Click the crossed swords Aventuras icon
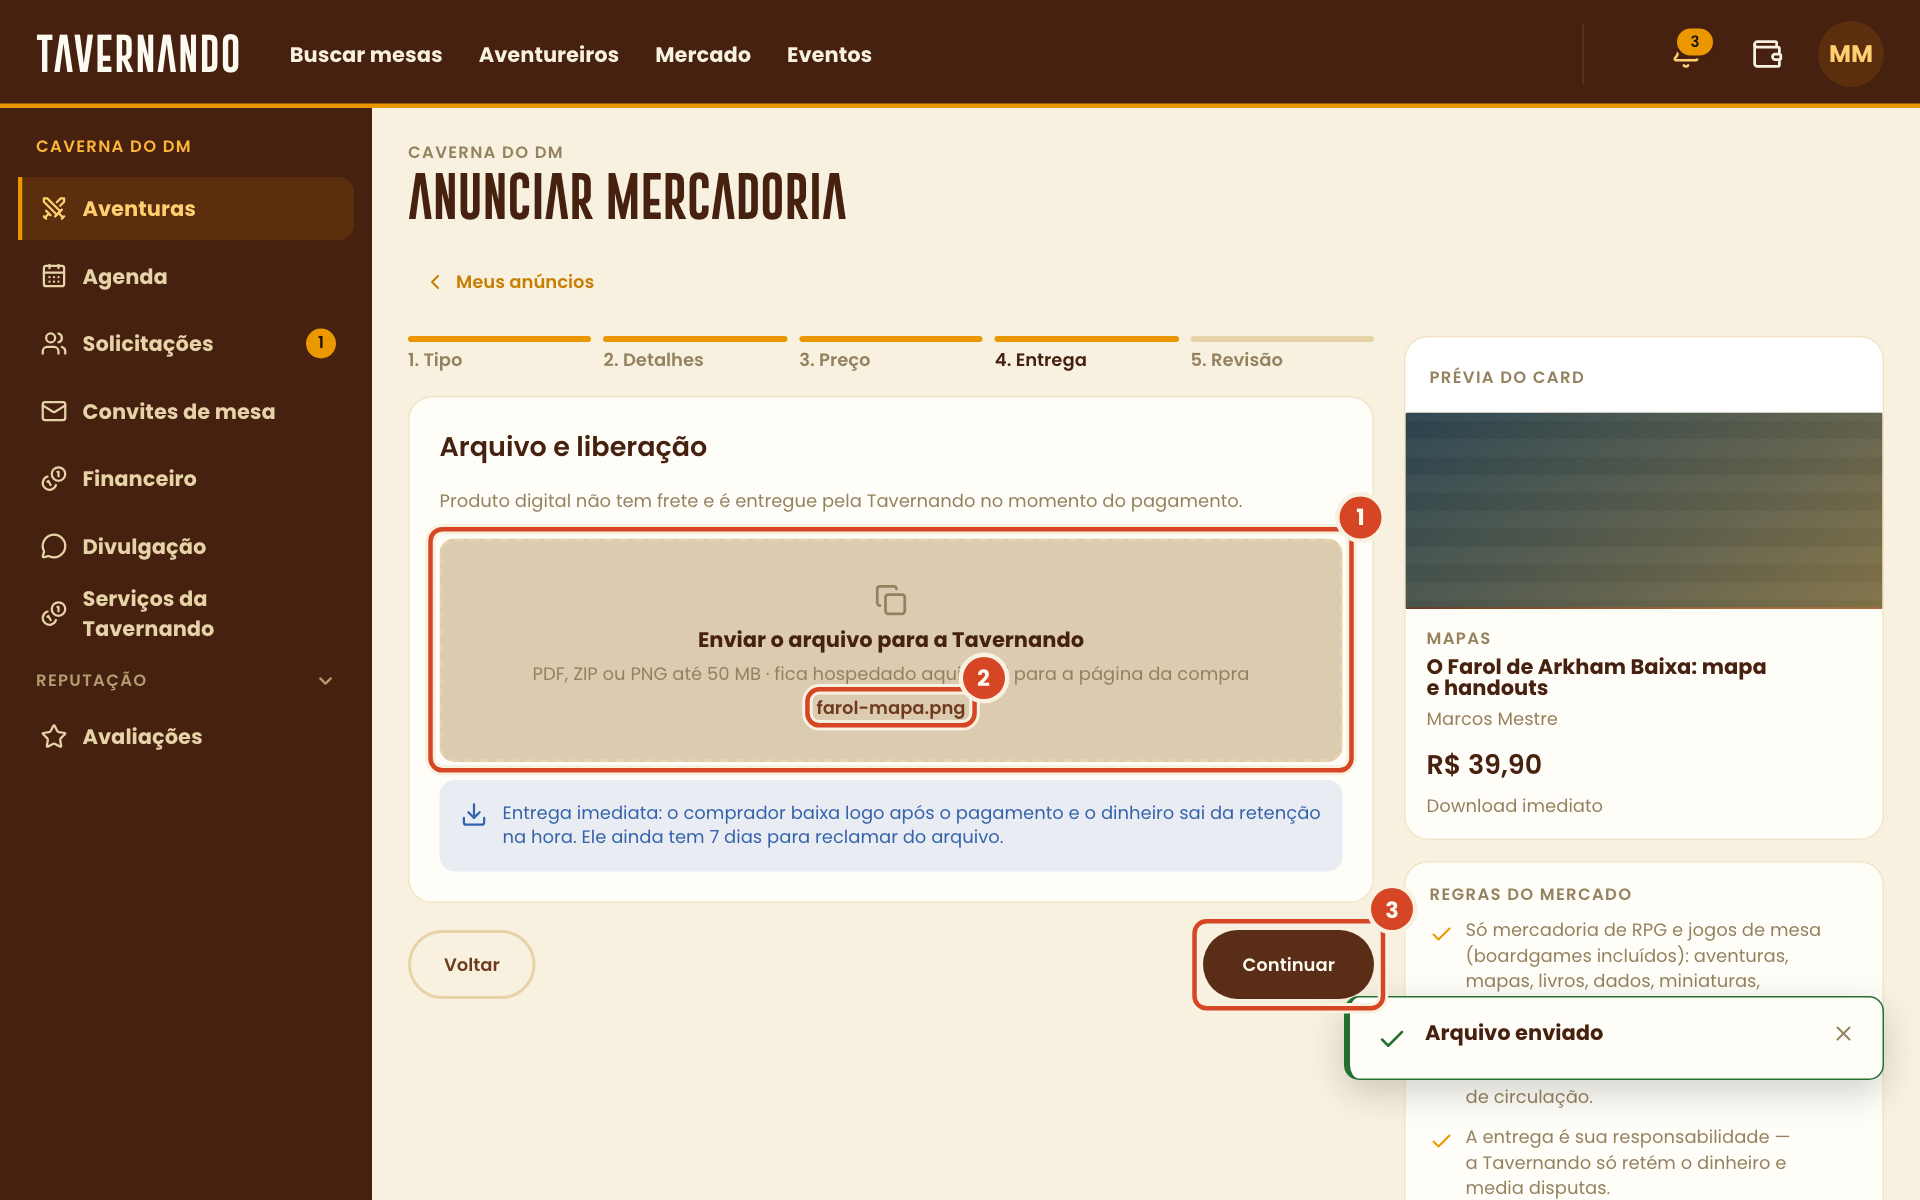Screen dimensions: 1920x1200 [54, 208]
